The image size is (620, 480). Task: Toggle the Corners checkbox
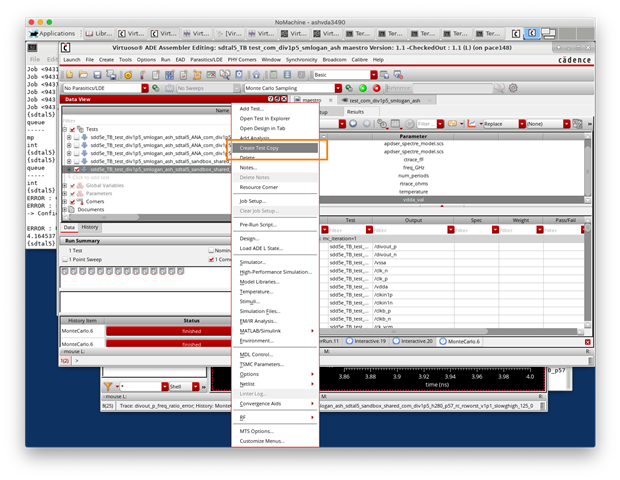point(72,202)
